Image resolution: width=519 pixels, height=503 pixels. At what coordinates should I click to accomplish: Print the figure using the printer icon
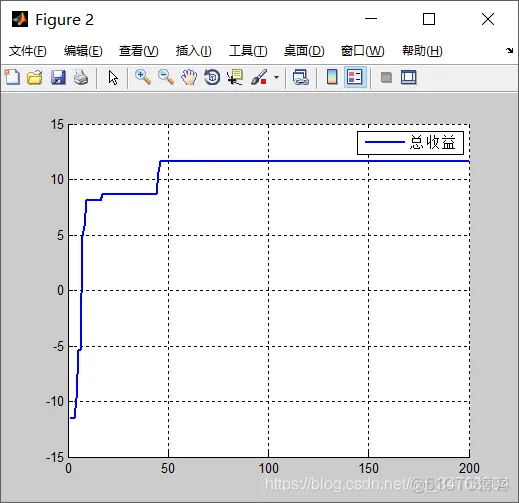tap(81, 77)
